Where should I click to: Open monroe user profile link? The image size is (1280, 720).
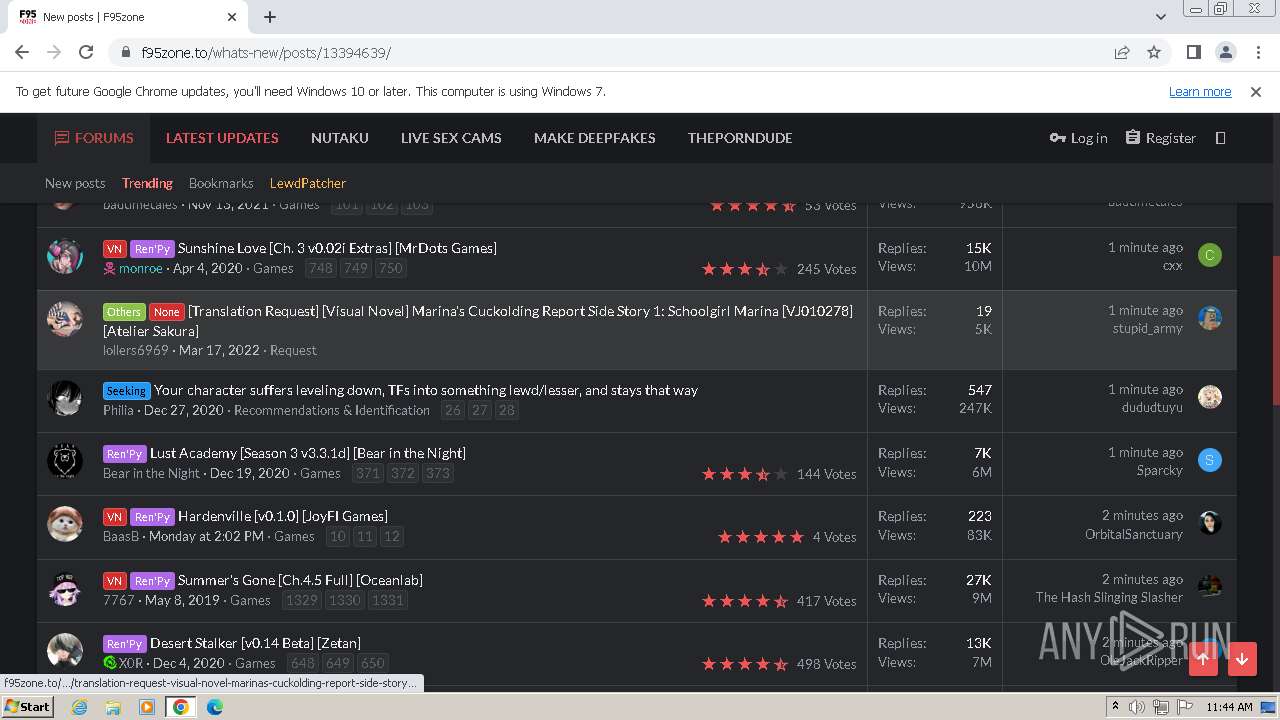(x=141, y=268)
